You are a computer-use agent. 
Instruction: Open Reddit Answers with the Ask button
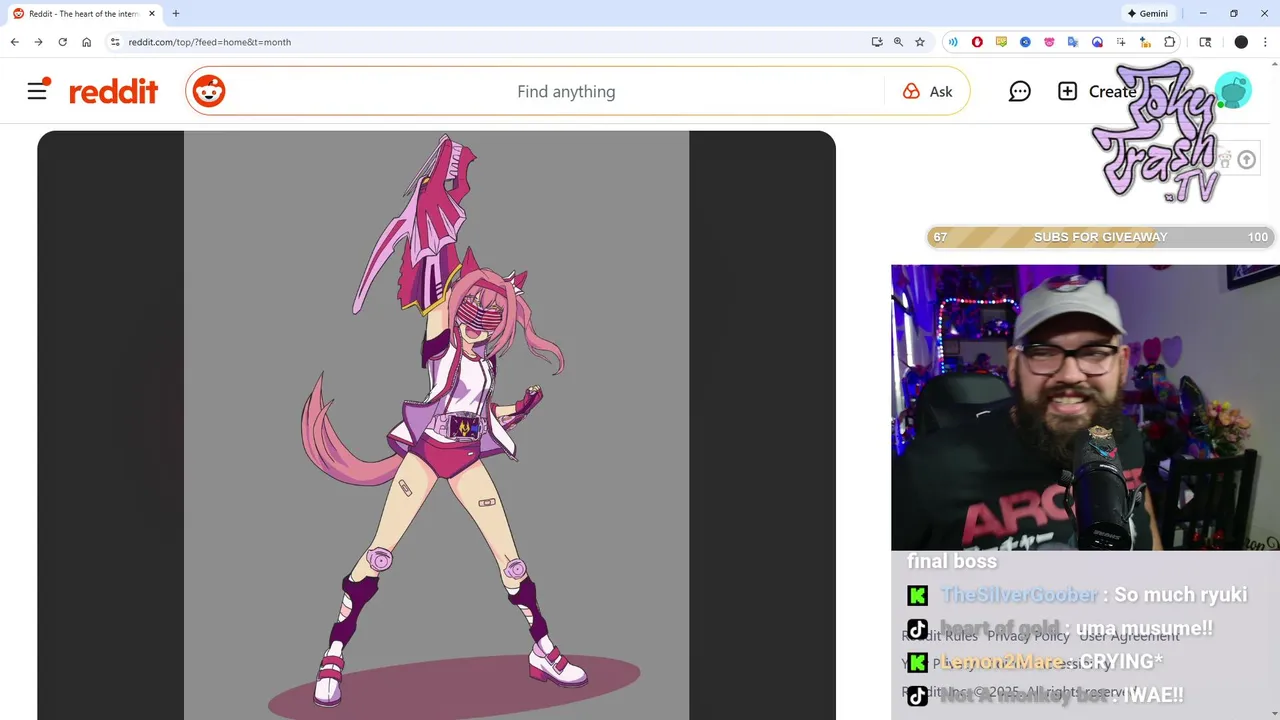click(x=928, y=91)
